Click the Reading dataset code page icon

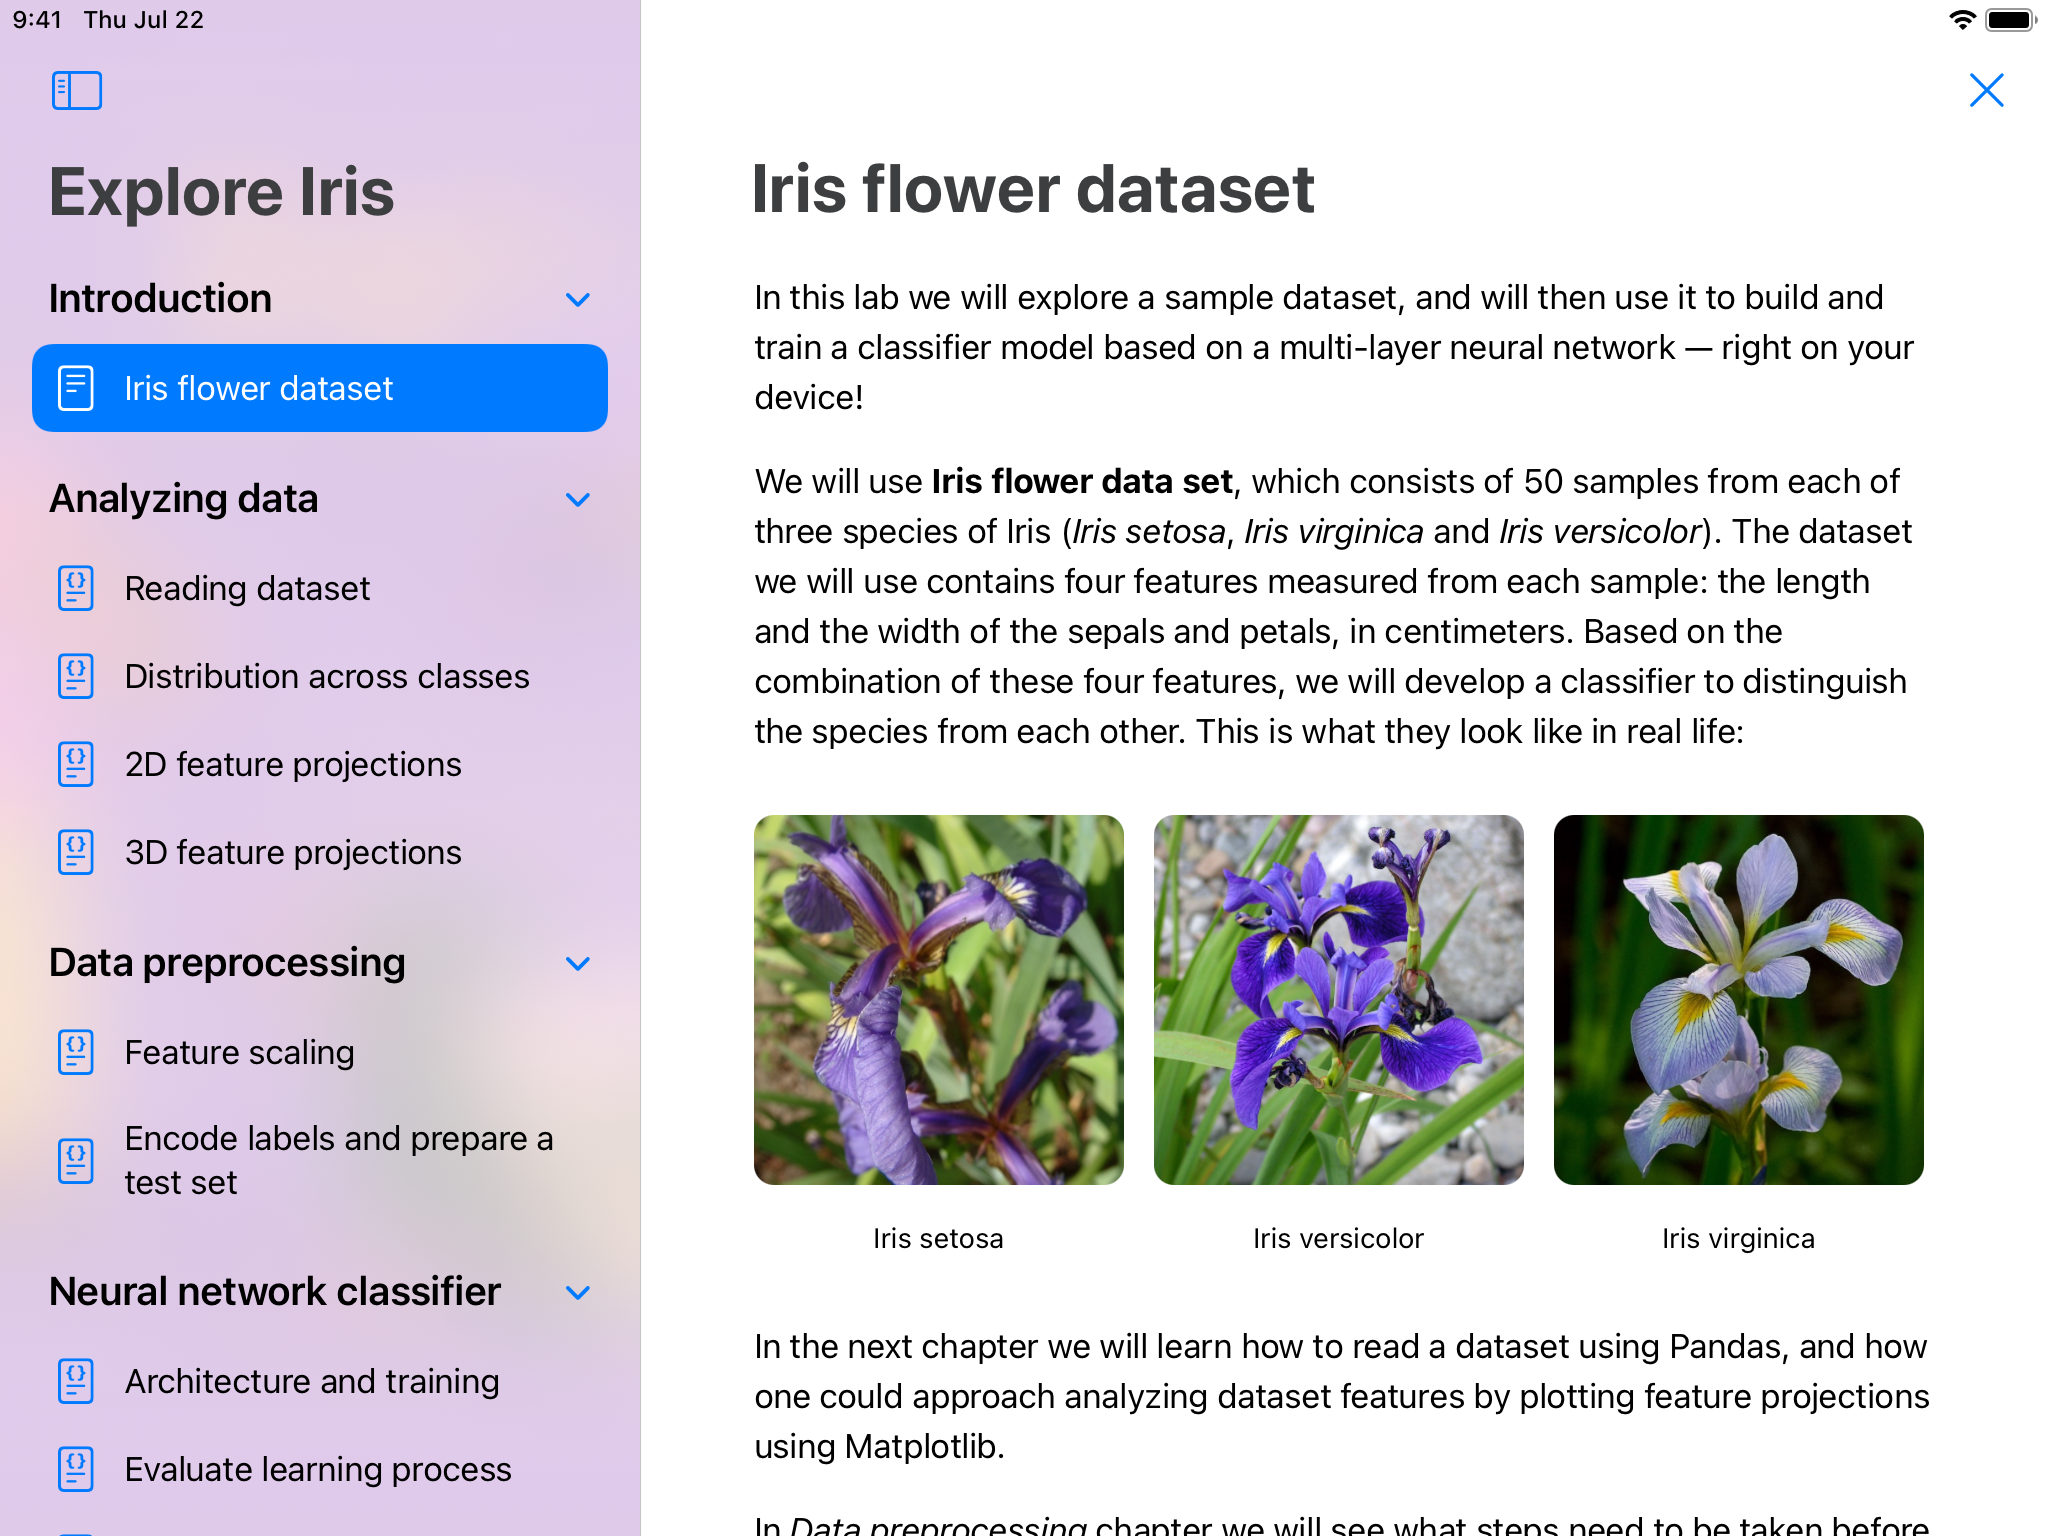coord(76,588)
